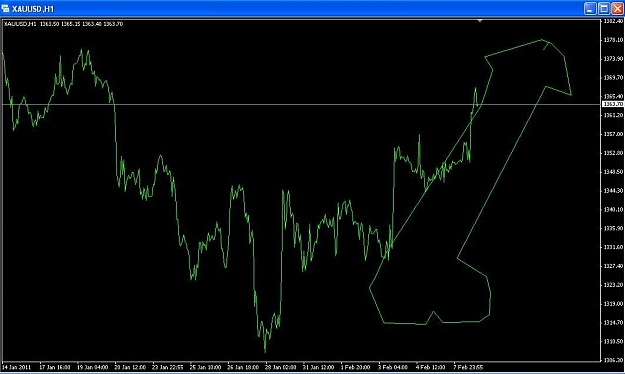Click the 28 Jan 02:00 time label
The width and height of the screenshot is (625, 374).
click(x=281, y=367)
